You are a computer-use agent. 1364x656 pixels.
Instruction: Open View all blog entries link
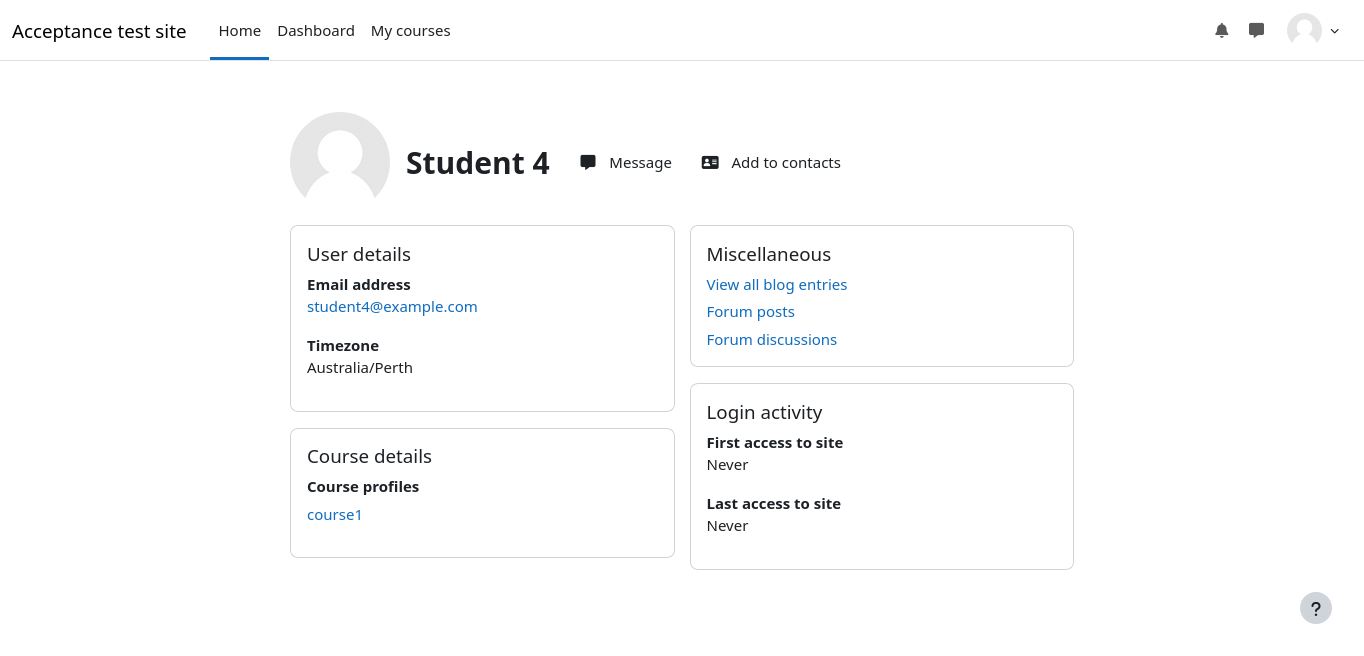[776, 284]
